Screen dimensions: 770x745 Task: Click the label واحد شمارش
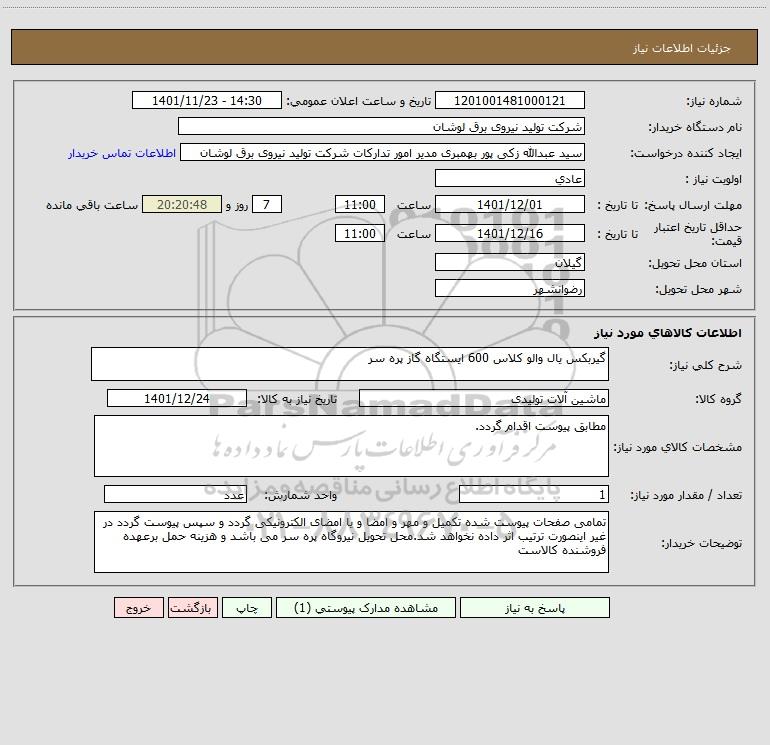pyautogui.click(x=301, y=495)
